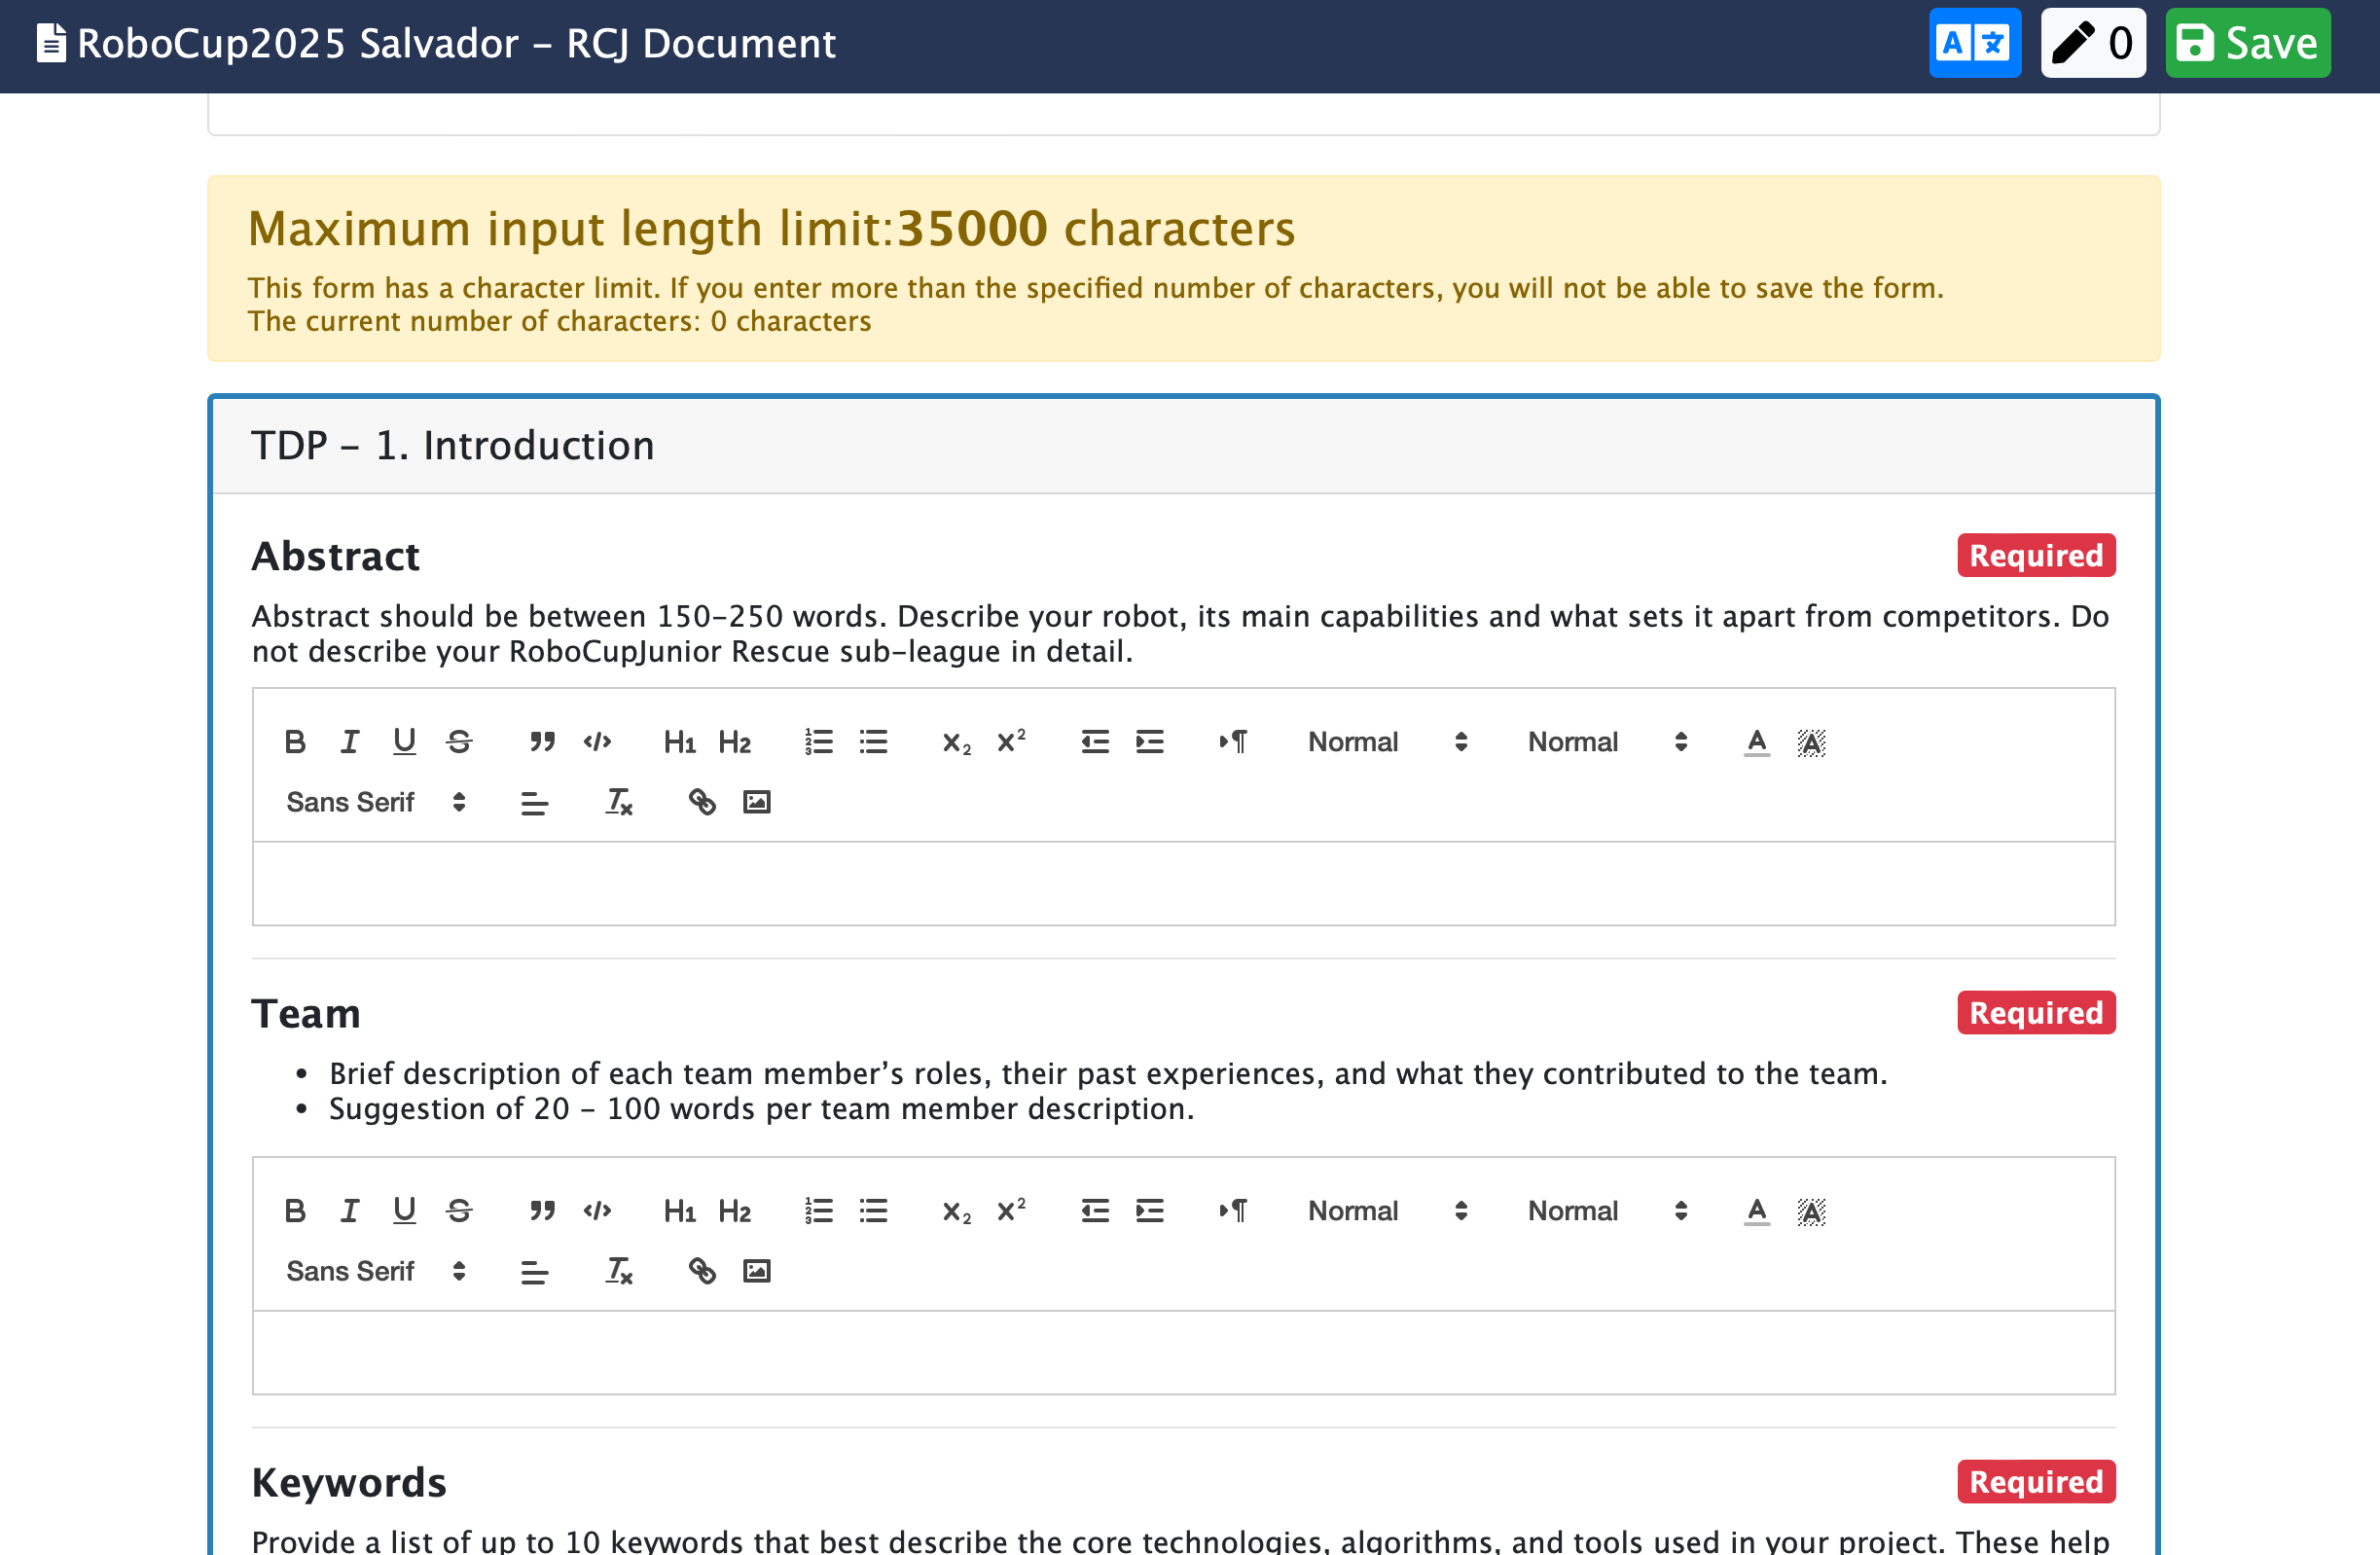The image size is (2380, 1555).
Task: Click the translate language icon in header
Action: tap(1974, 43)
